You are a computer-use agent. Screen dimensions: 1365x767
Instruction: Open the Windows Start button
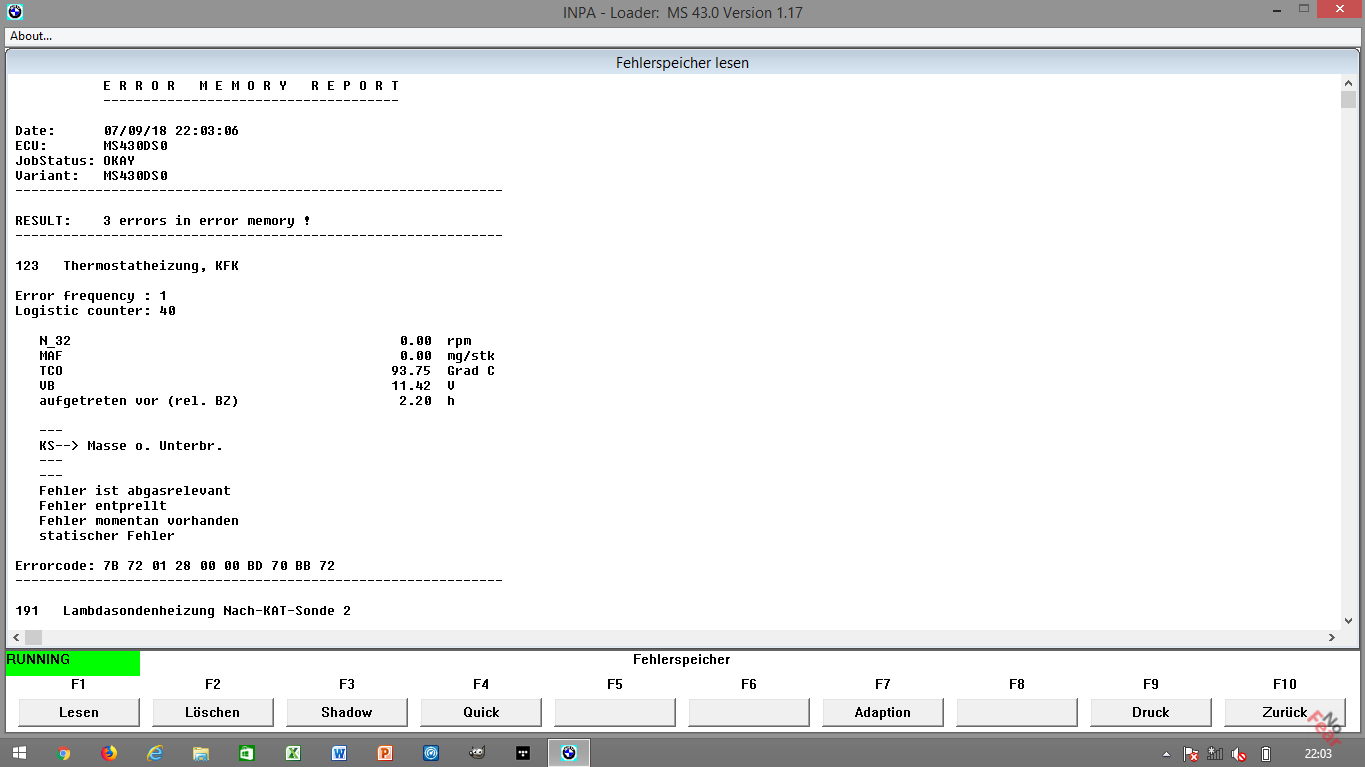(x=19, y=753)
